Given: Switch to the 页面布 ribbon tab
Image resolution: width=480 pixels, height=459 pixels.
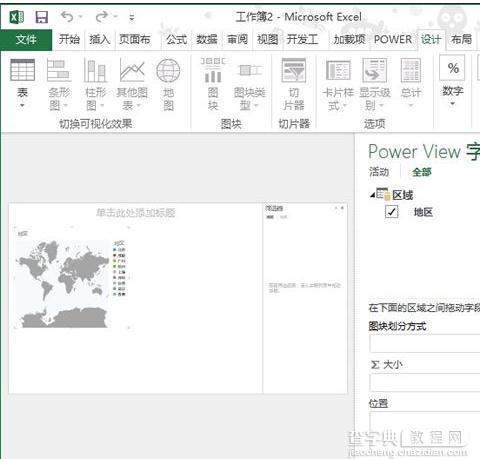Looking at the screenshot, I should [135, 40].
